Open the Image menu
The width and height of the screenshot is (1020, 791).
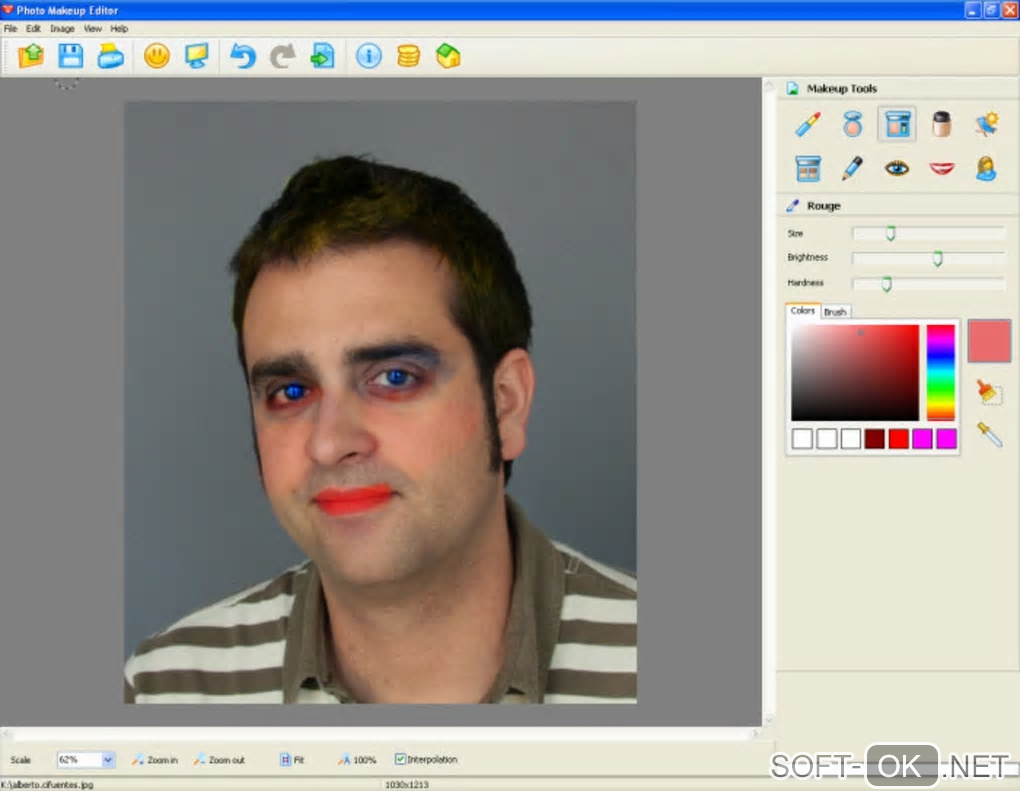pos(62,29)
